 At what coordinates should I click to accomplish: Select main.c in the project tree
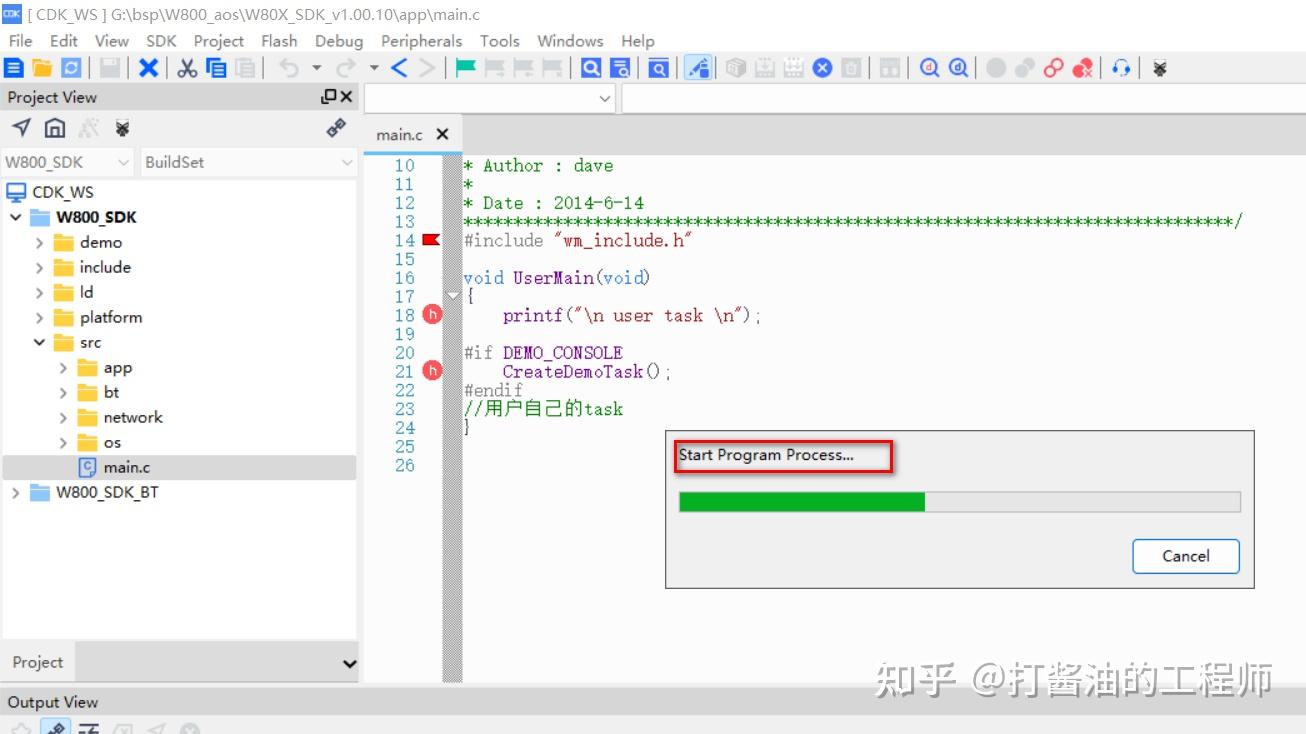pos(128,466)
